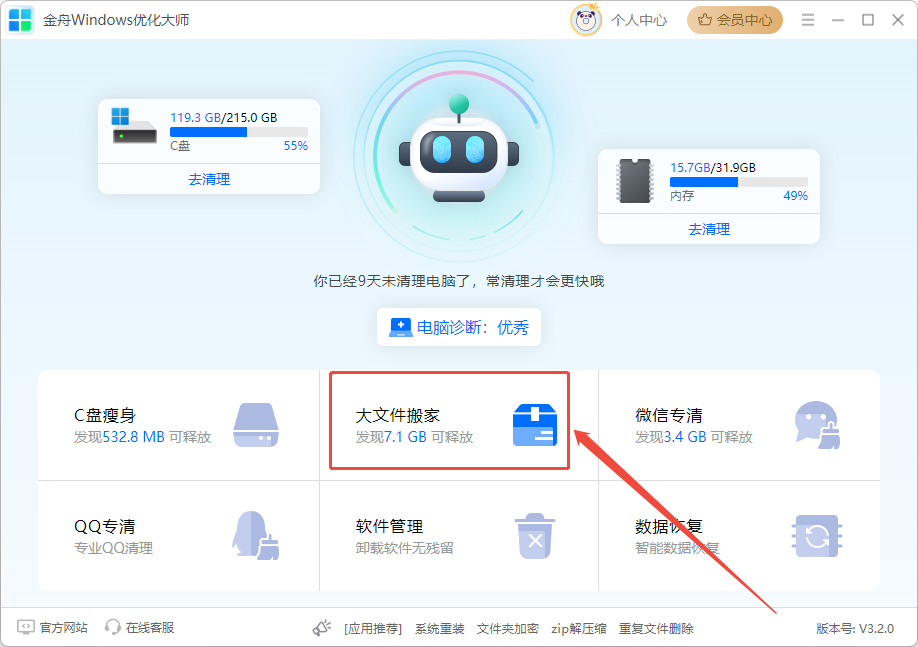Click the 在线客服 headset icon
Screen dimensions: 918x647
pyautogui.click(x=112, y=628)
